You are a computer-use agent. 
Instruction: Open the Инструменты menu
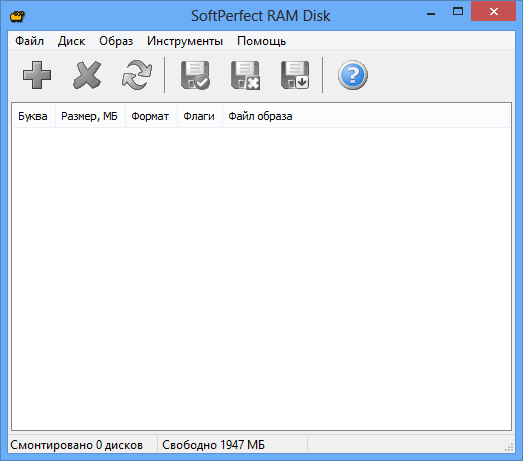click(x=185, y=41)
